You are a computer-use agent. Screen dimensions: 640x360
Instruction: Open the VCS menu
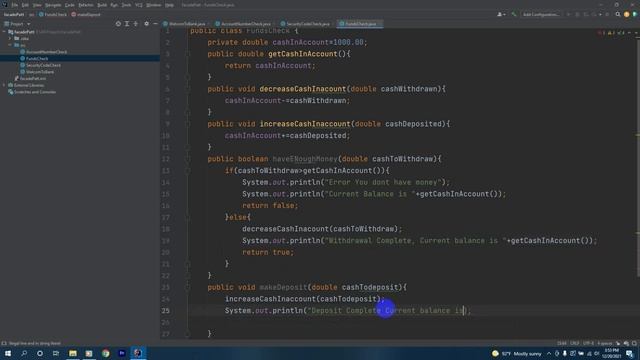[x=139, y=5]
